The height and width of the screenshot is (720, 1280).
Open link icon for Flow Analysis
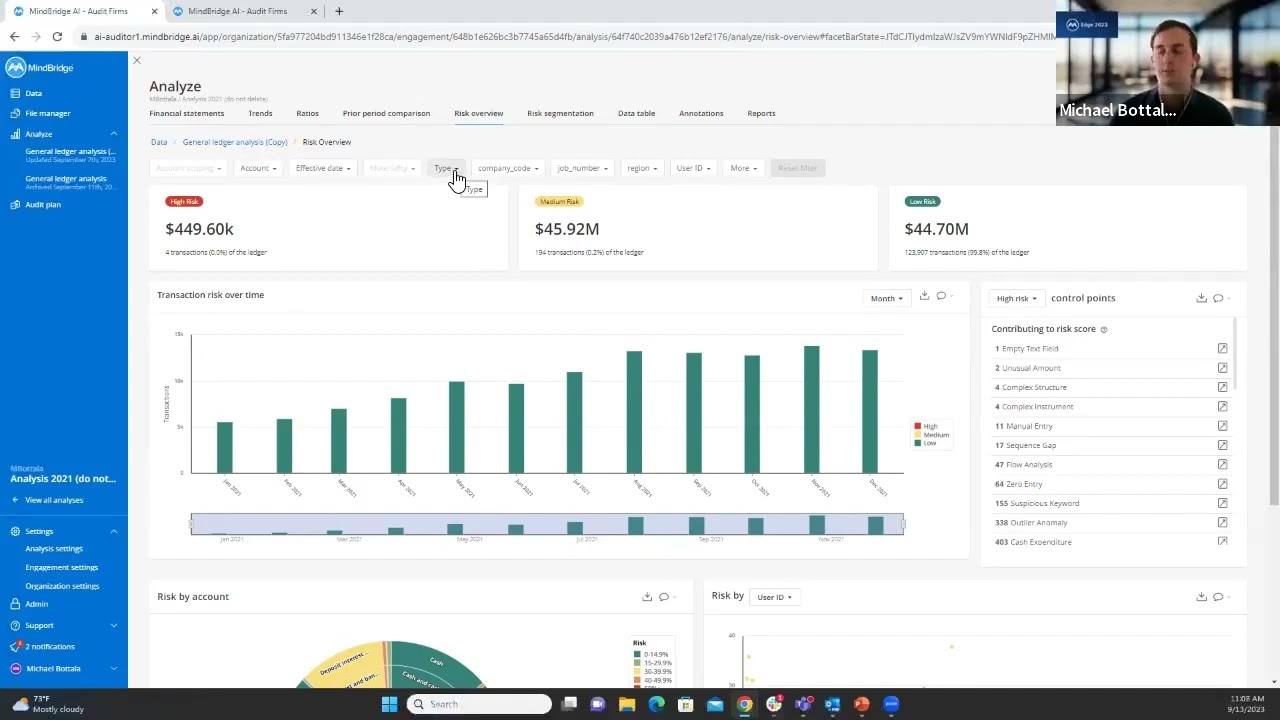point(1222,465)
